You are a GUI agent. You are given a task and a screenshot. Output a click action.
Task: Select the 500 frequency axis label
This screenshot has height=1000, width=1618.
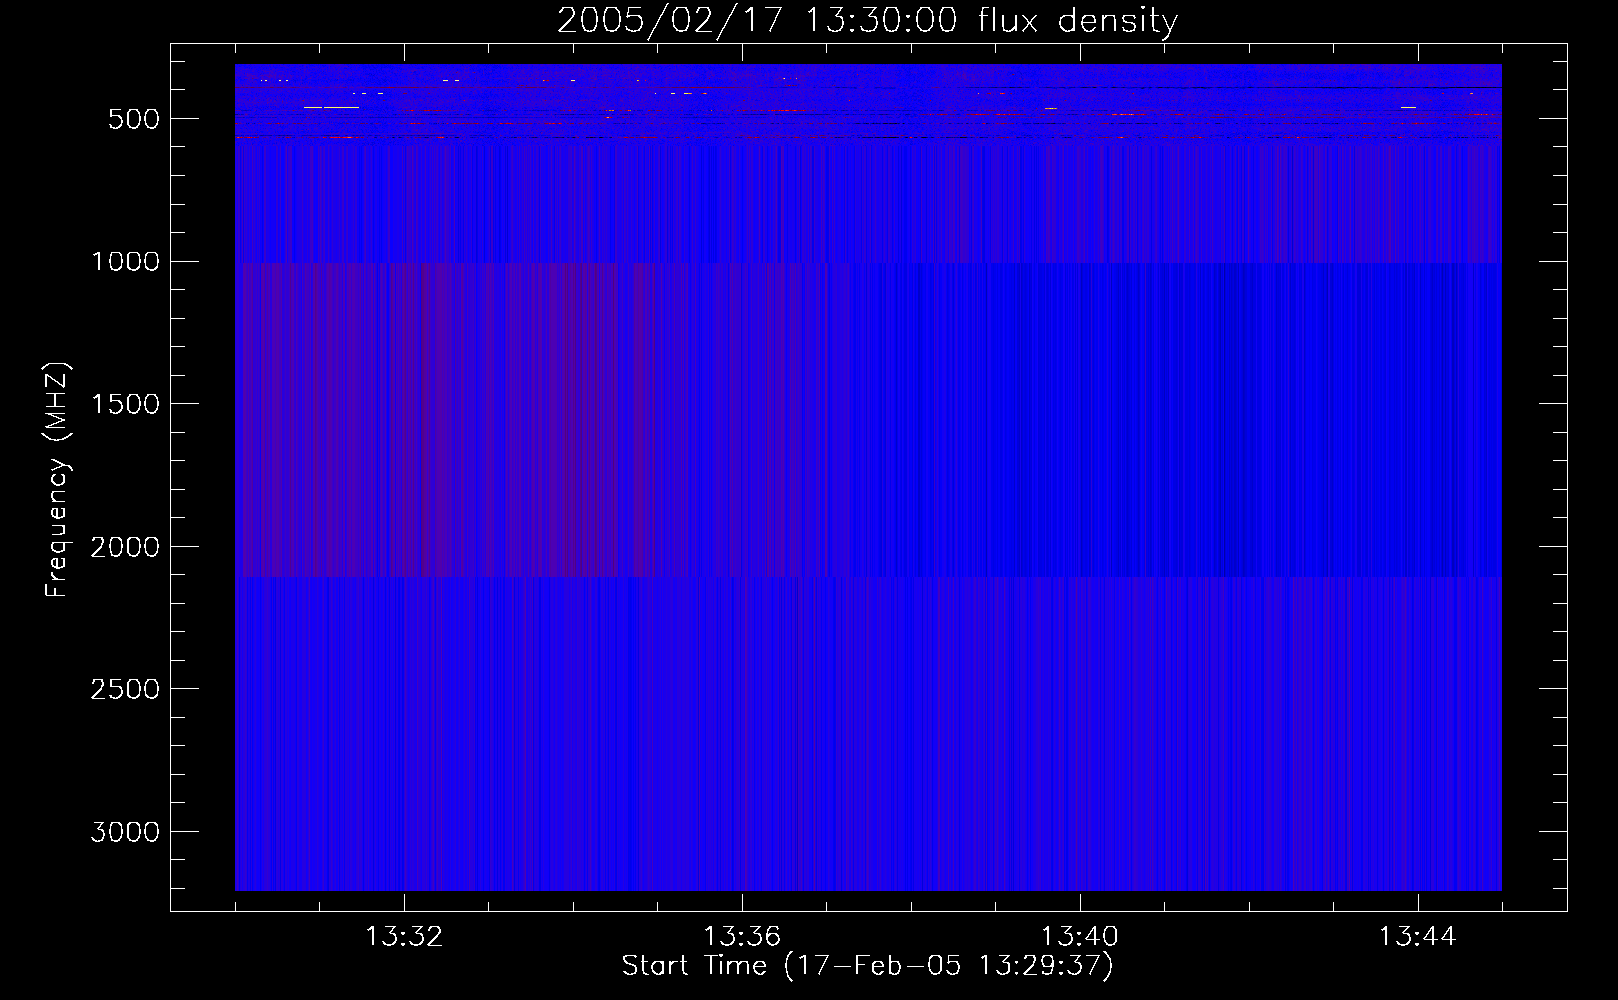click(x=134, y=119)
